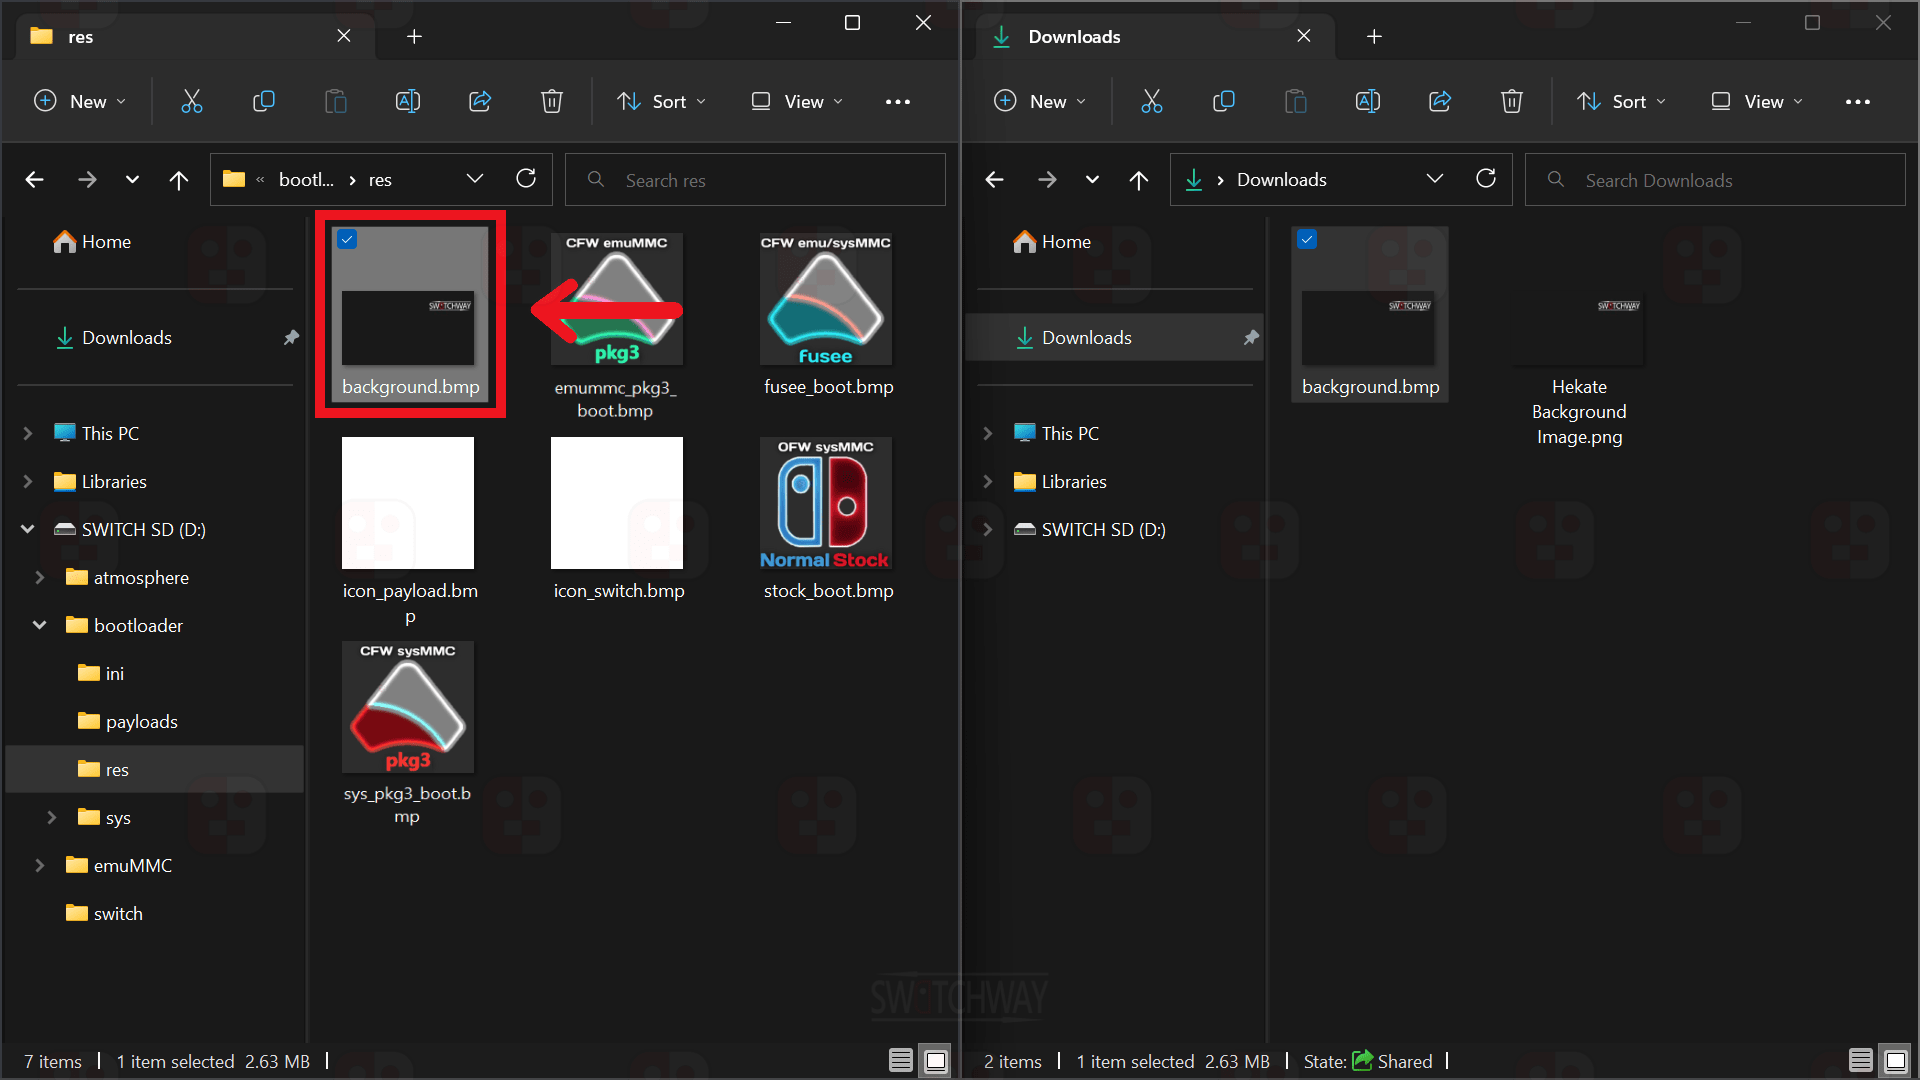Click the Cut icon in the res window toolbar
Image resolution: width=1920 pixels, height=1080 pixels.
191,101
